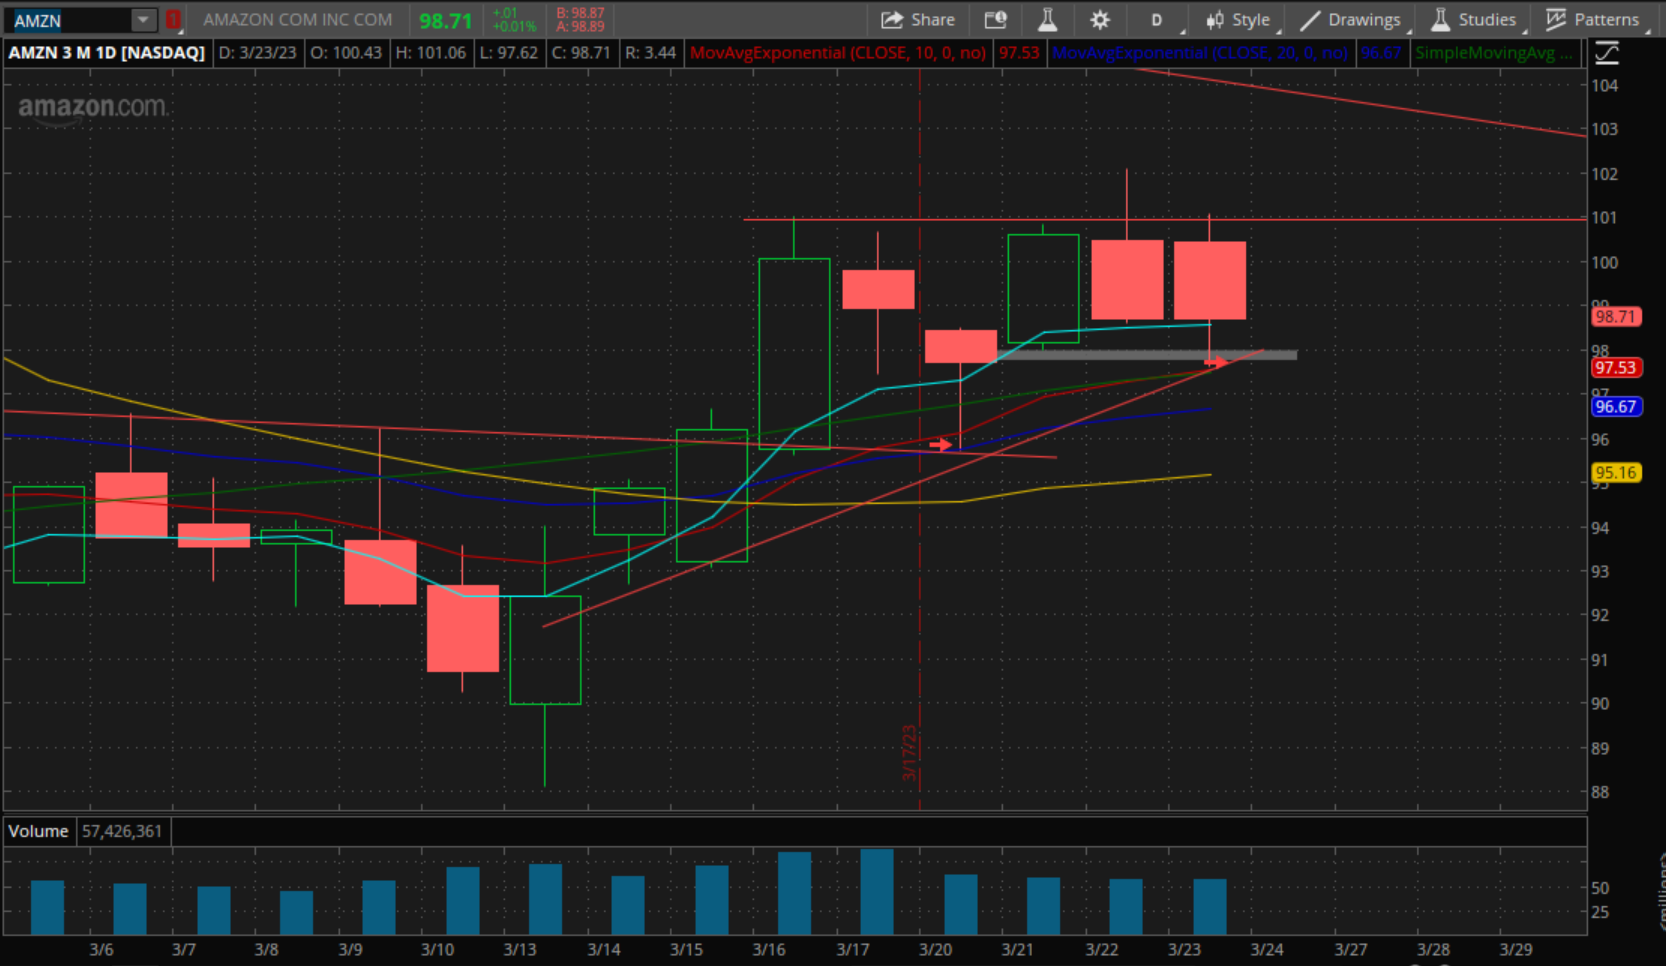The height and width of the screenshot is (966, 1666).
Task: Click the 3/23 red candle body
Action: click(1210, 280)
